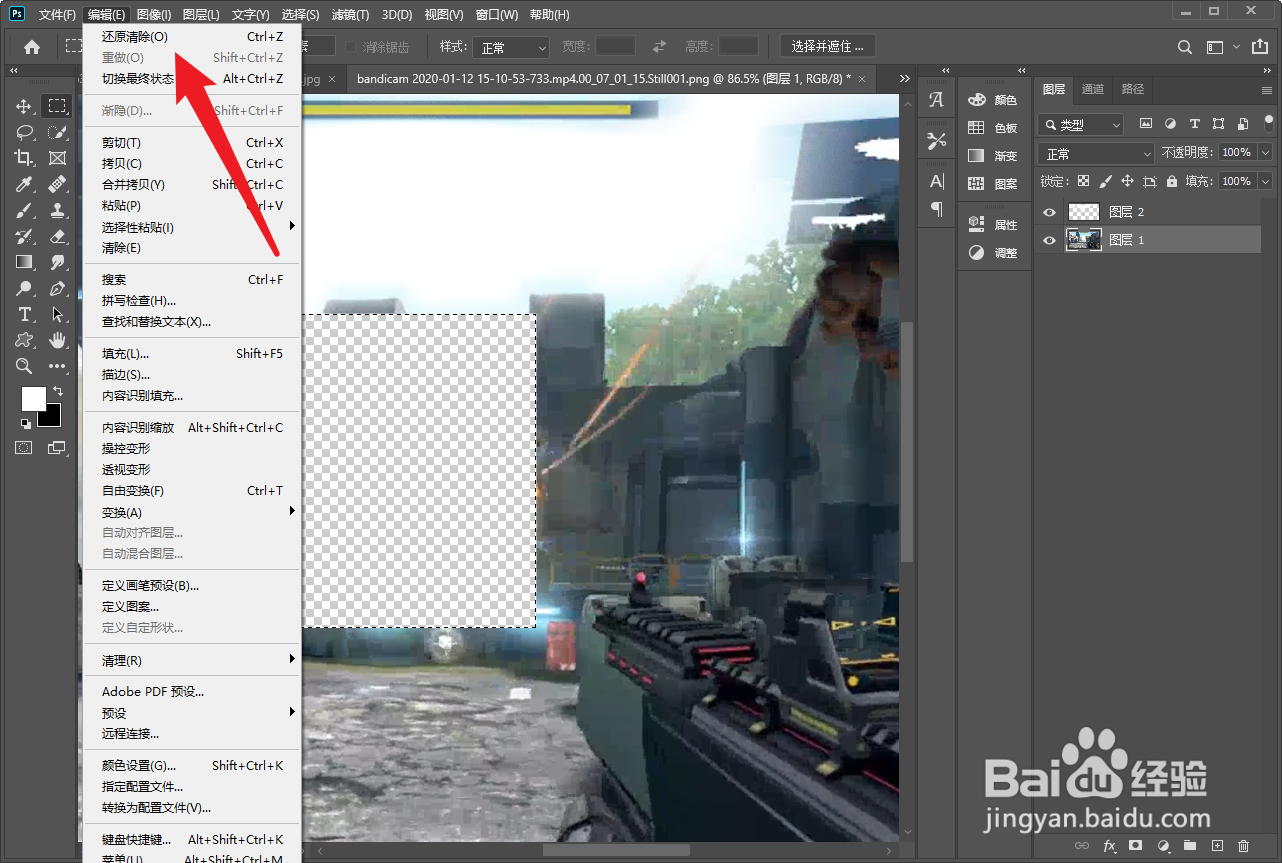
Task: Change screen mode icon
Action: (x=57, y=448)
